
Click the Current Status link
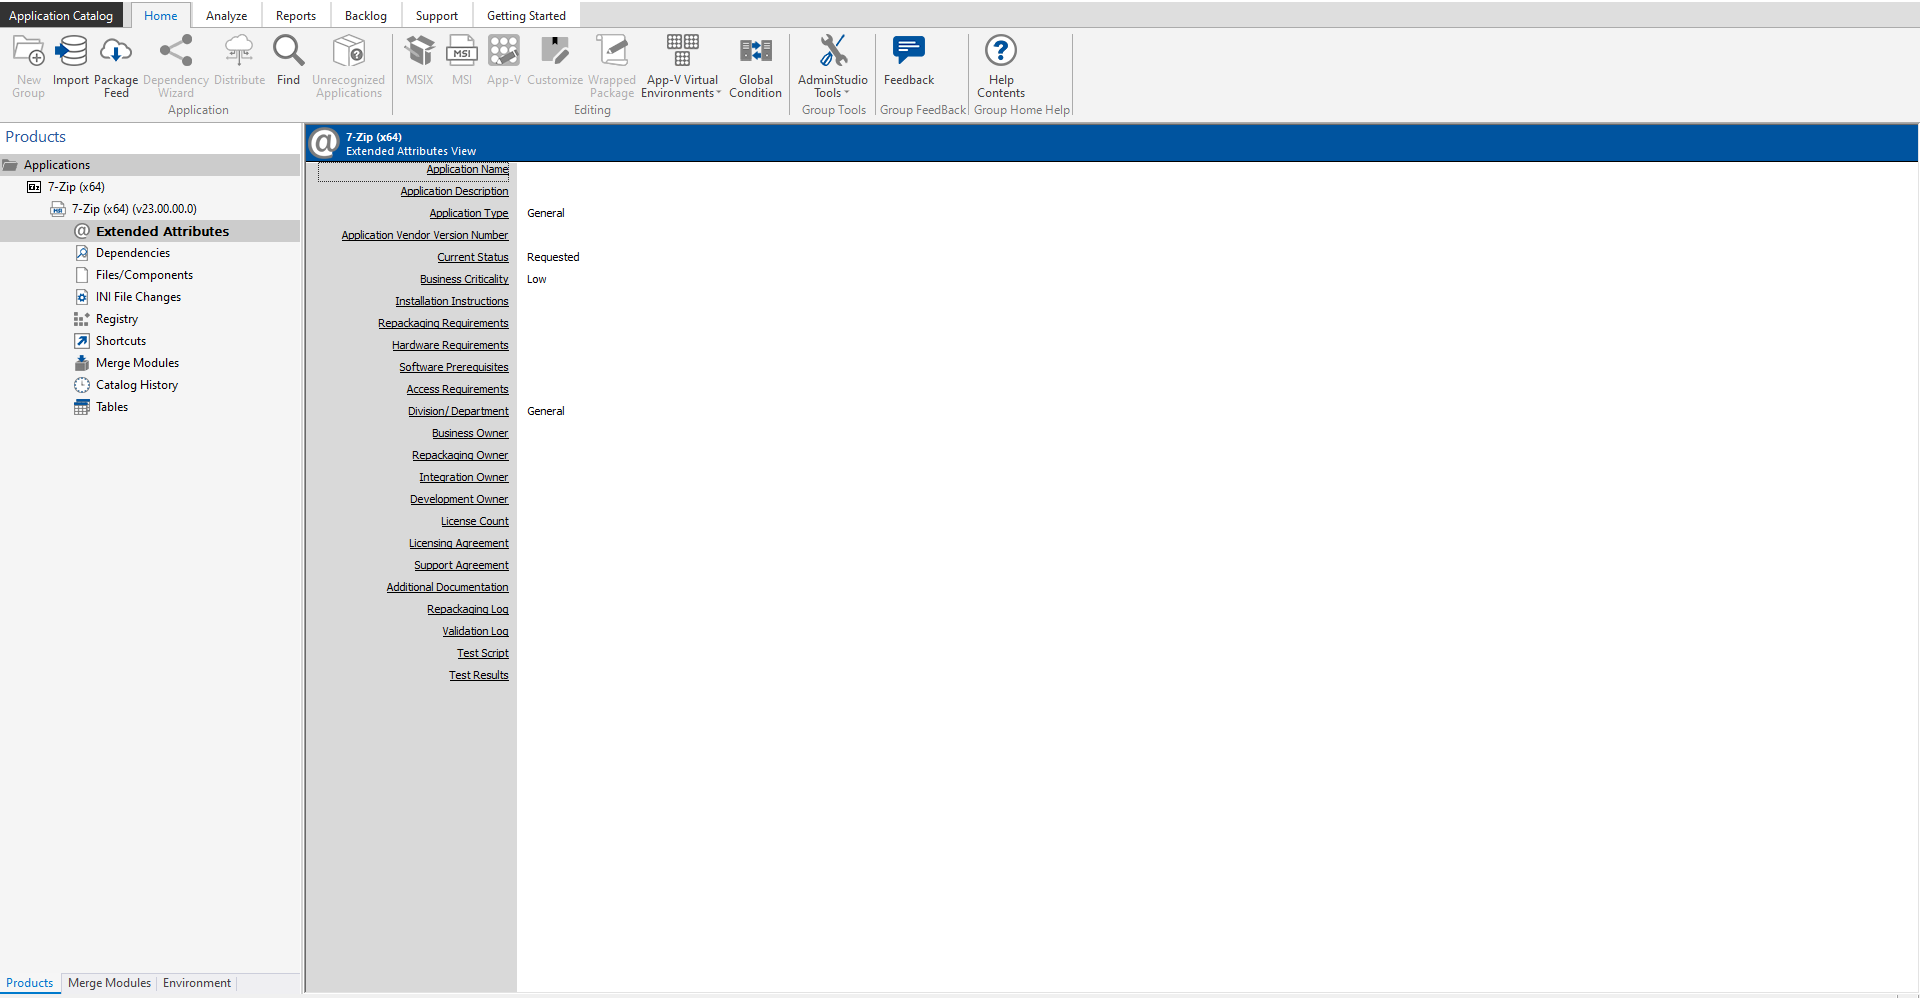[473, 258]
